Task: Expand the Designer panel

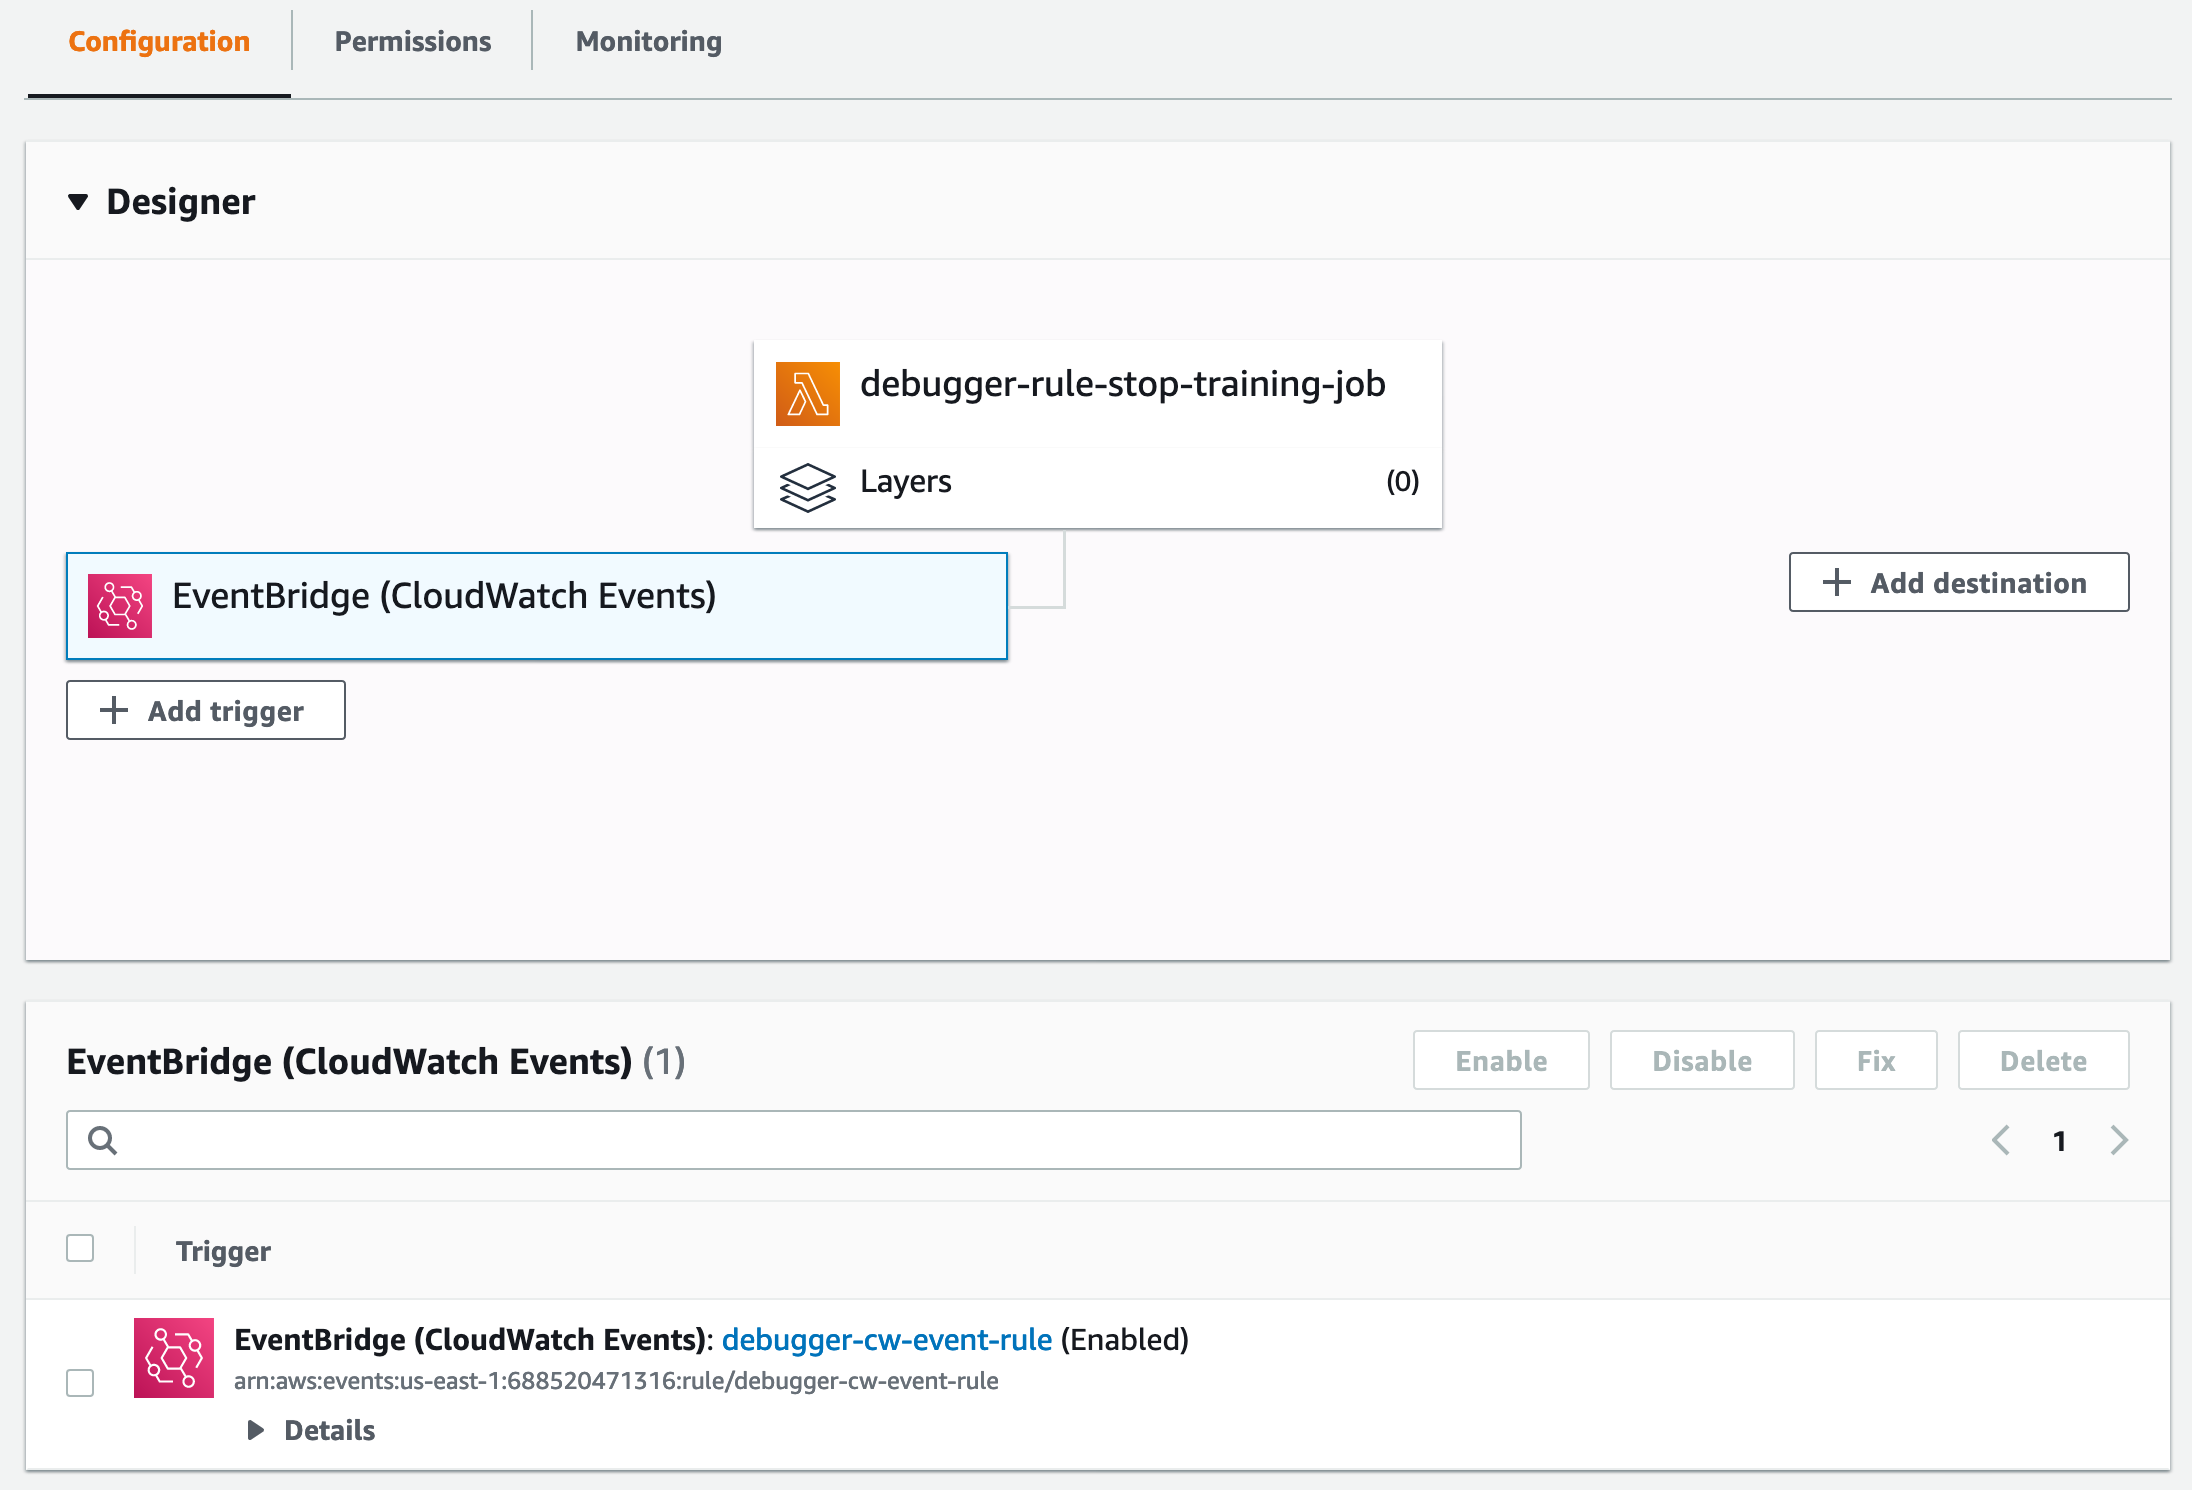Action: [x=73, y=201]
